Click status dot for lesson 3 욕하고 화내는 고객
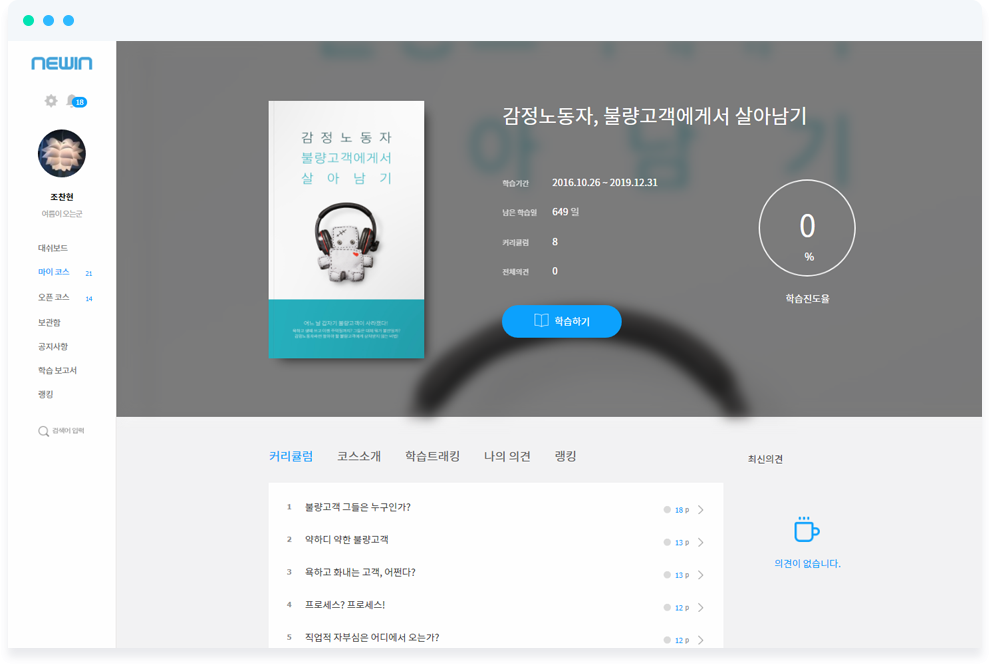This screenshot has height=665, width=990. pos(667,575)
